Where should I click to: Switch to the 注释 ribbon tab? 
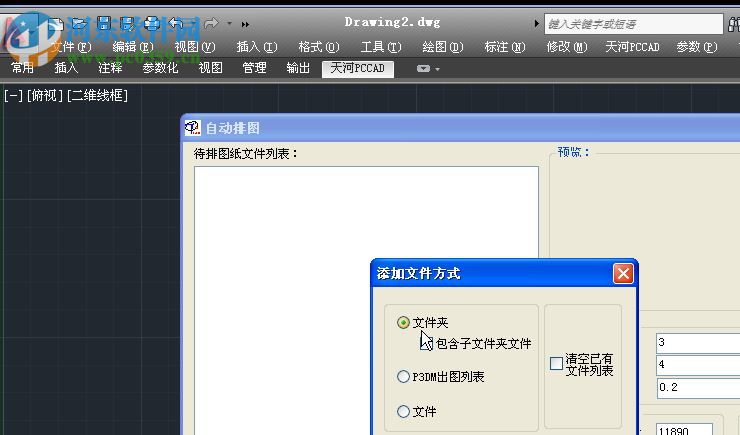click(110, 68)
